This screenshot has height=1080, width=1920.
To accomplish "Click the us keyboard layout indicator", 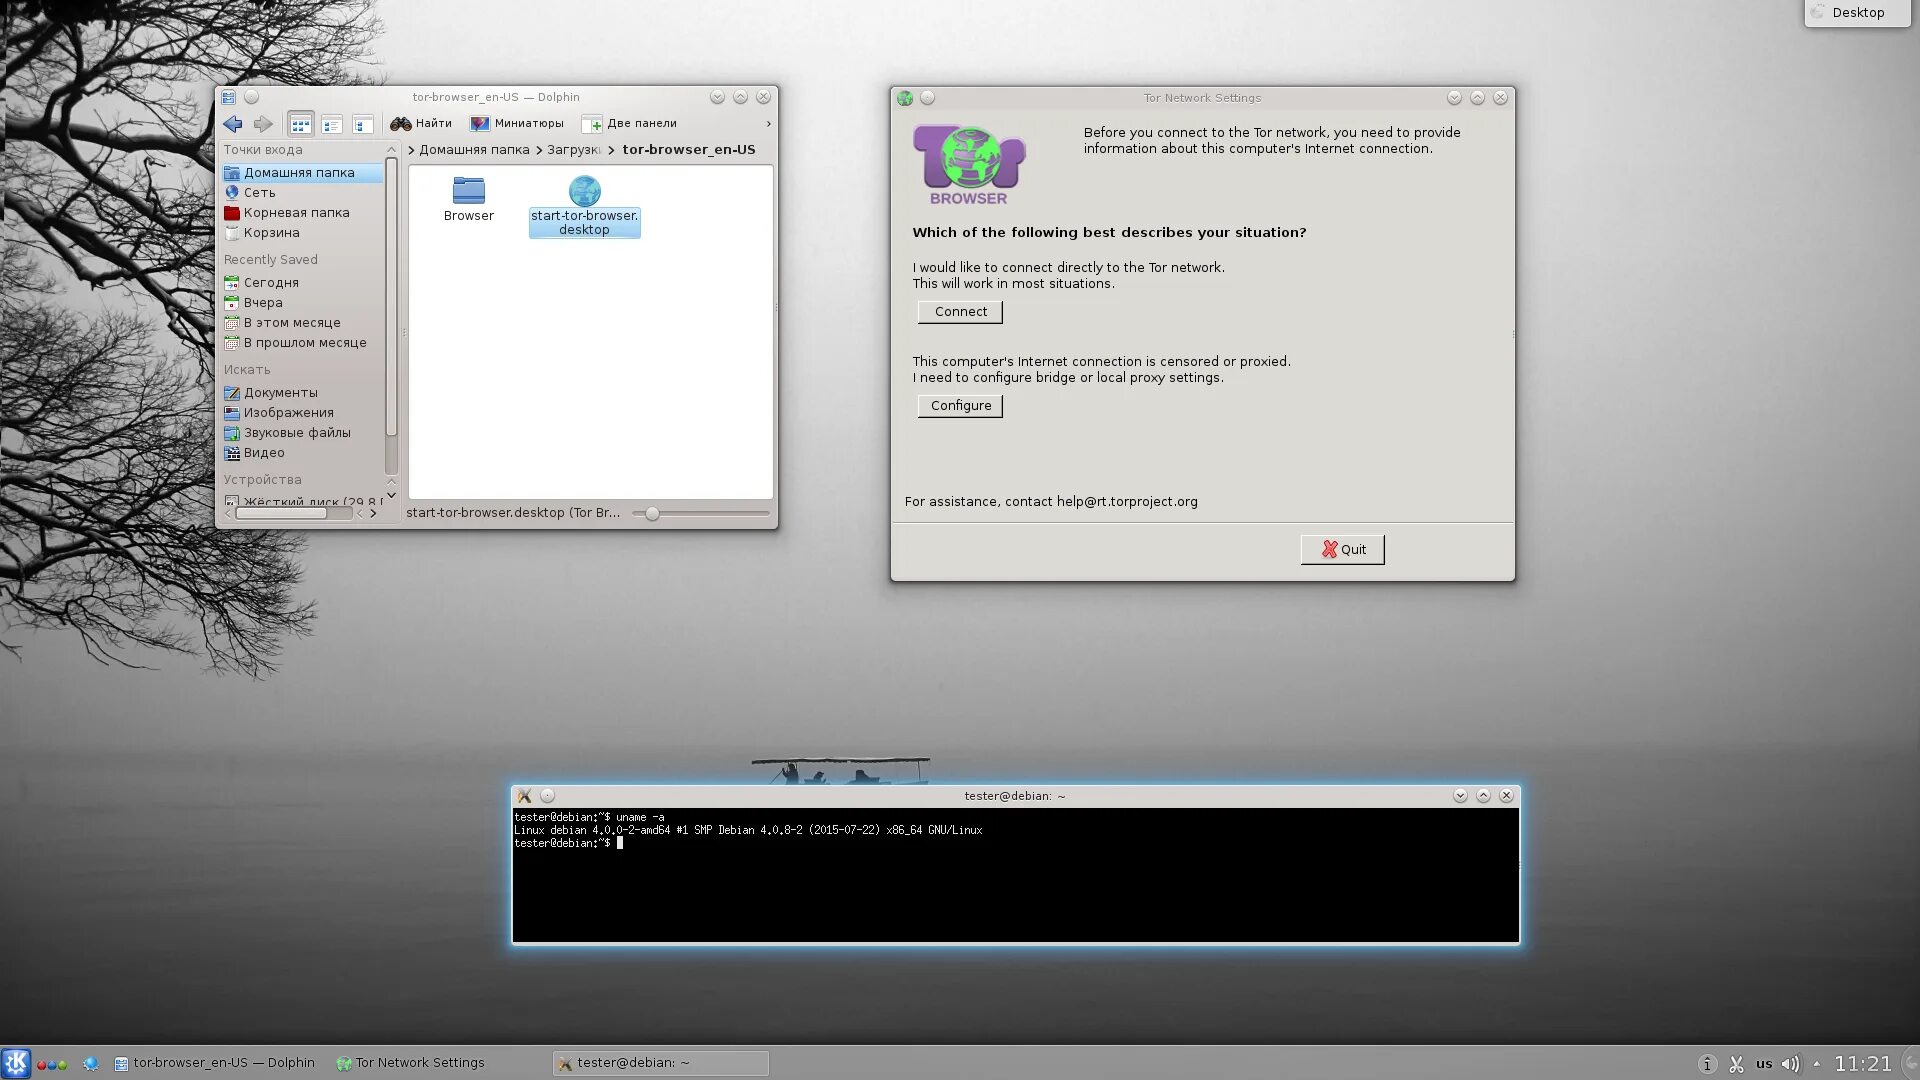I will coord(1764,1064).
